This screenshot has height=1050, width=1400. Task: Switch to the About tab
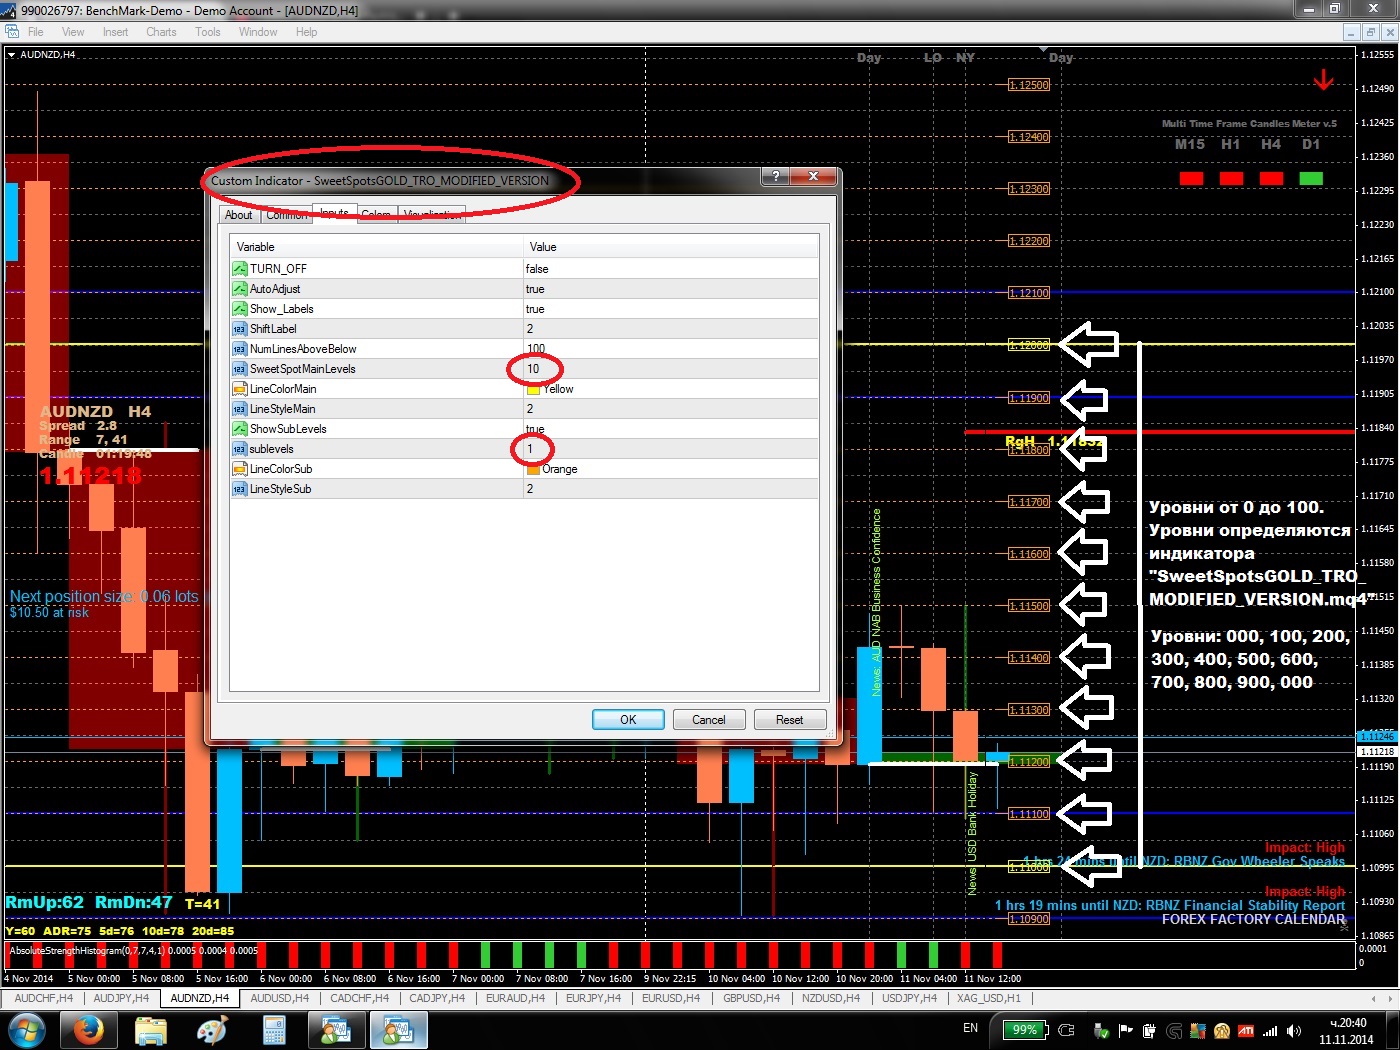[239, 215]
